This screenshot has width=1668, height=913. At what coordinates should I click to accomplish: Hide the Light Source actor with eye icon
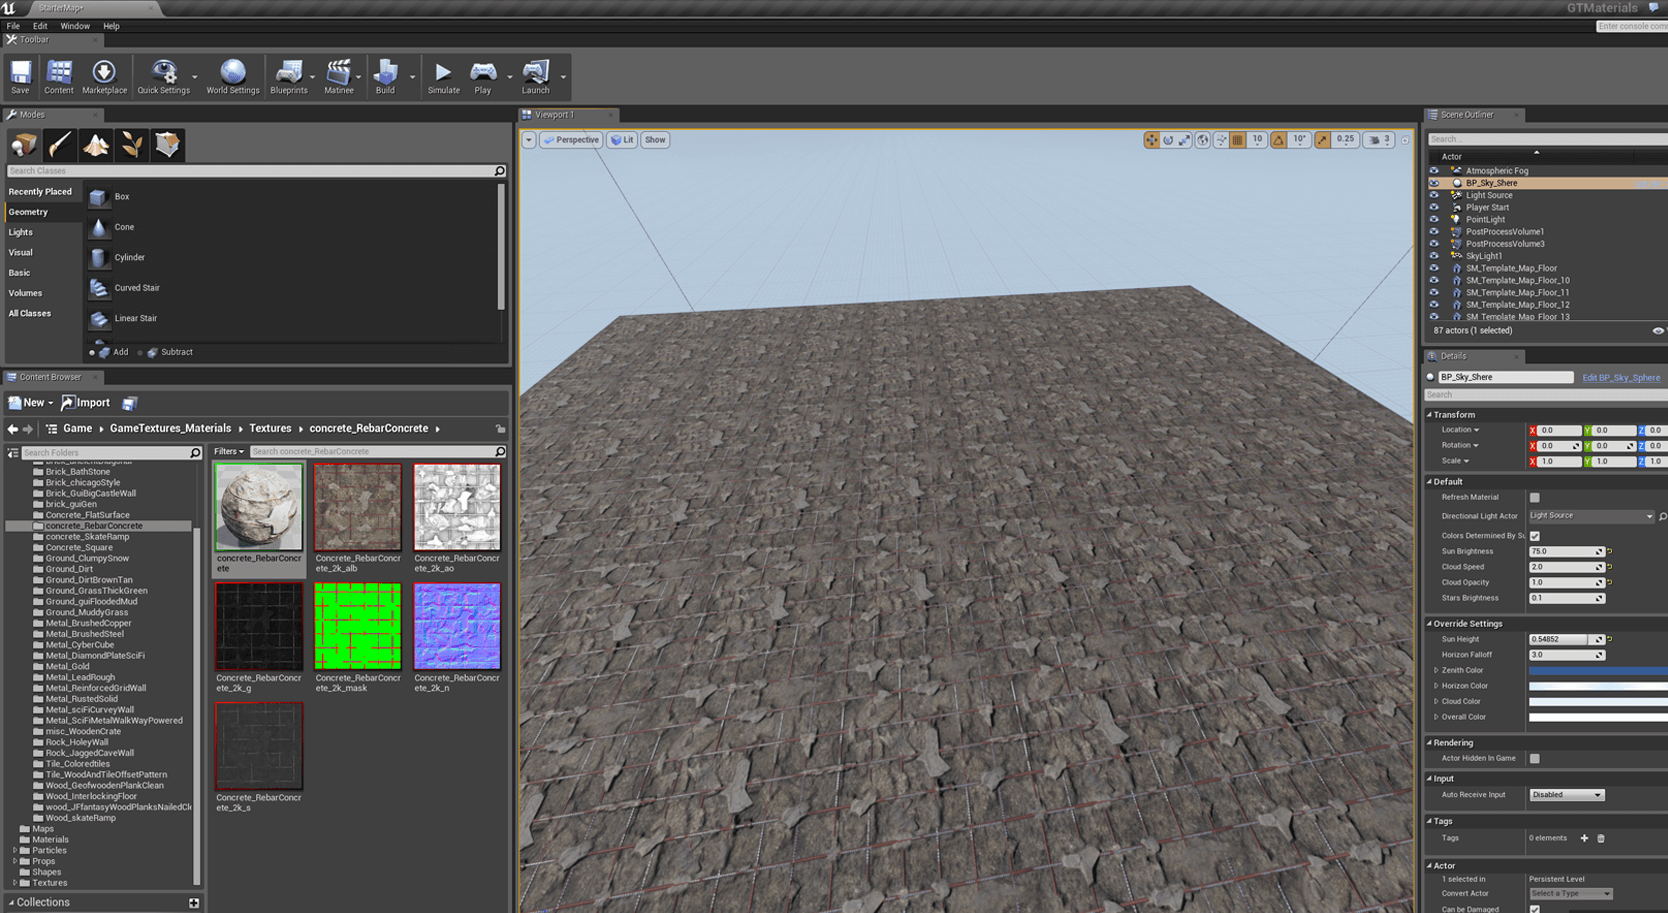[x=1434, y=195]
